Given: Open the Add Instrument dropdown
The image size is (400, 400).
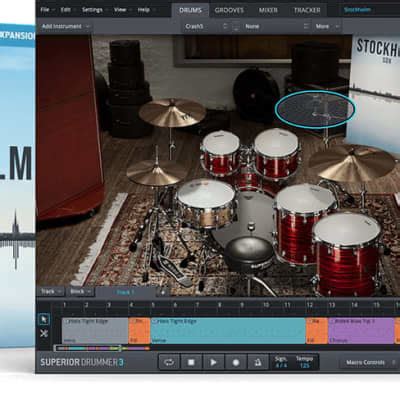Looking at the screenshot, I should tap(65, 26).
